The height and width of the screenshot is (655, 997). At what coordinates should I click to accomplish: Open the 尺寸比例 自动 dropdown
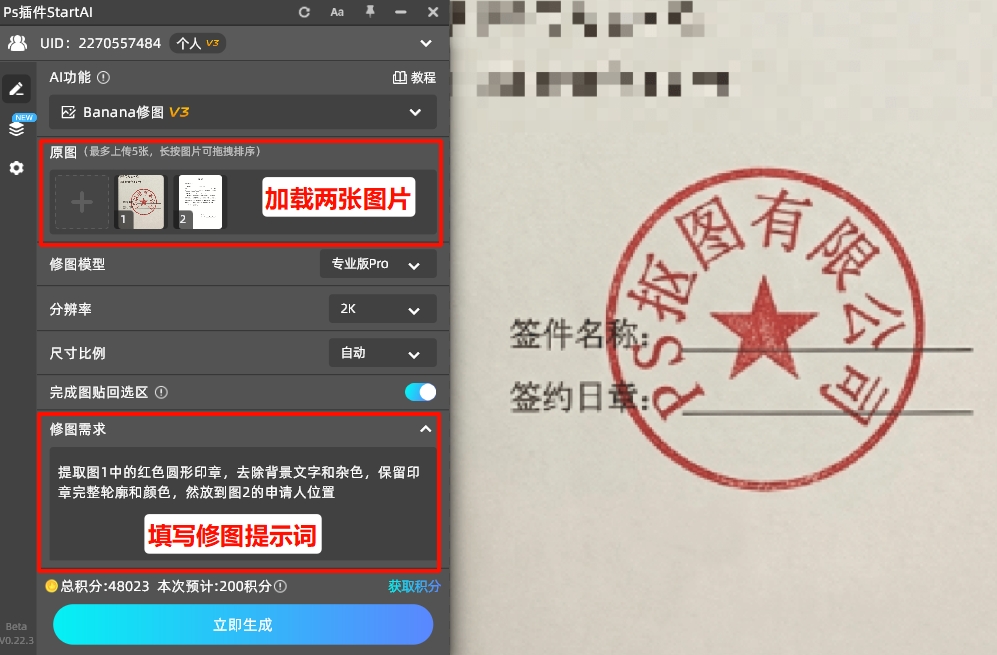pyautogui.click(x=382, y=352)
